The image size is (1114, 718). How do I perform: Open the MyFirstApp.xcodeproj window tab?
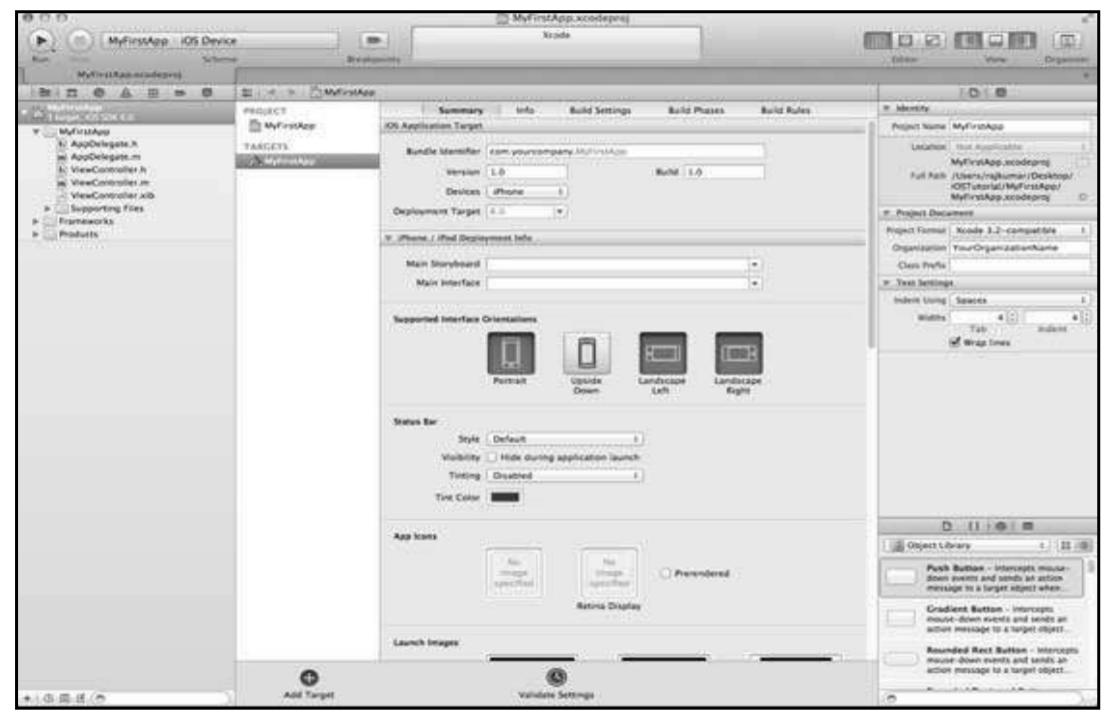129,75
